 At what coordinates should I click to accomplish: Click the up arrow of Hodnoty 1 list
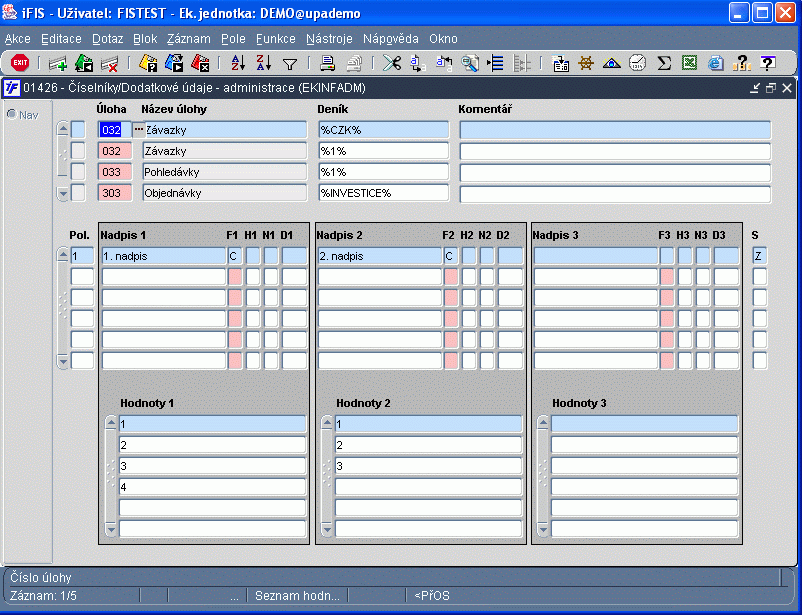point(111,423)
